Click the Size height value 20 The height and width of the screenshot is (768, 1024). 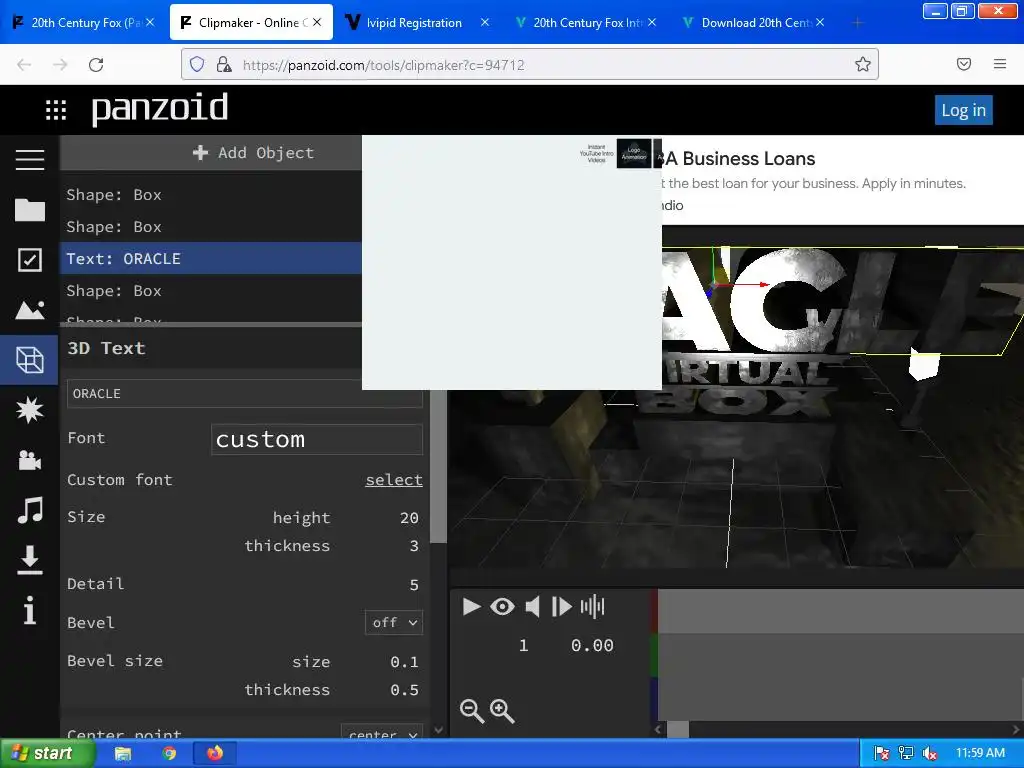pyautogui.click(x=409, y=518)
